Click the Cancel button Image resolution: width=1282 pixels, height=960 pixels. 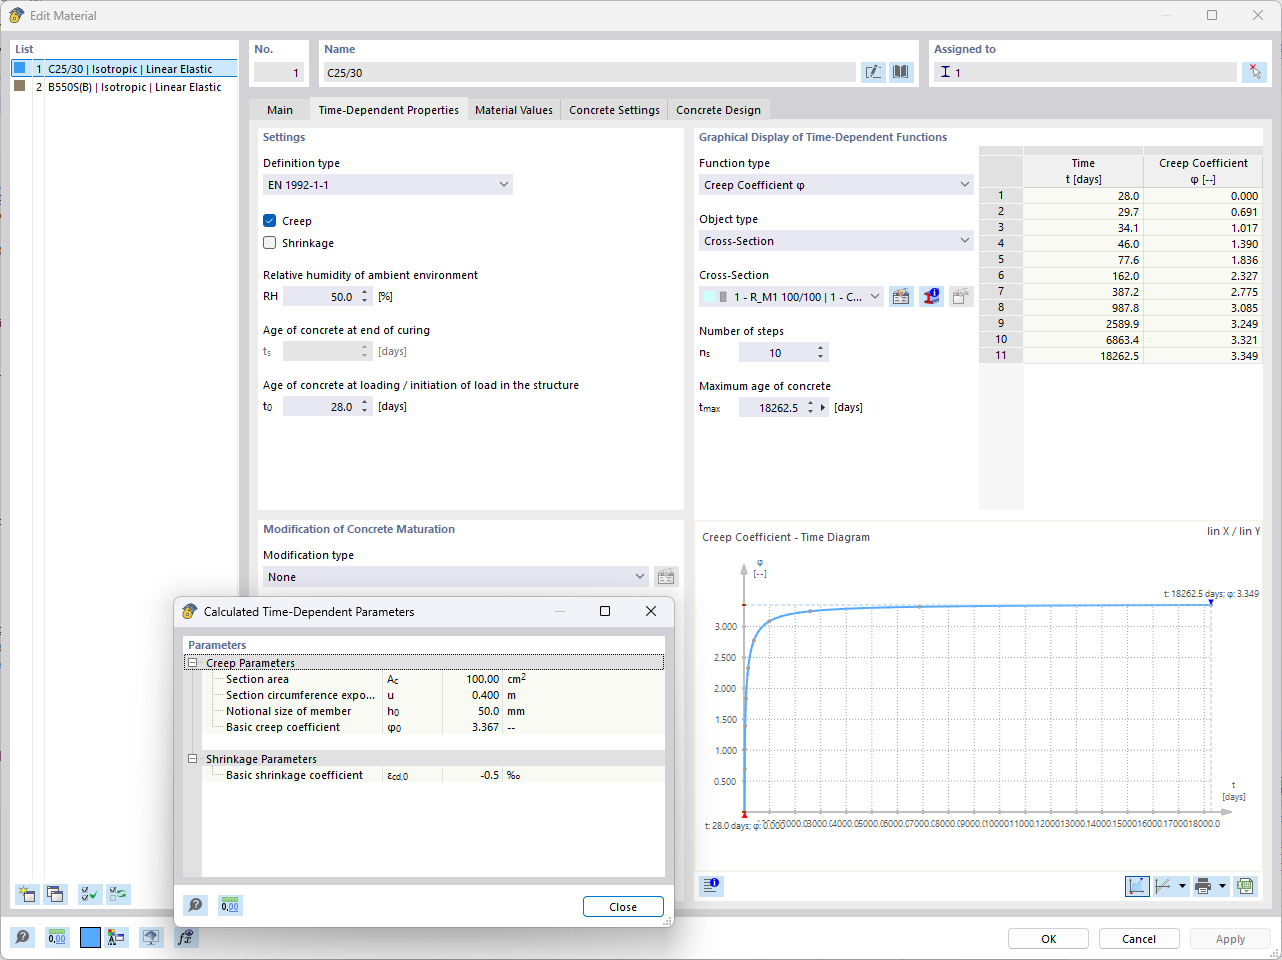coord(1139,939)
